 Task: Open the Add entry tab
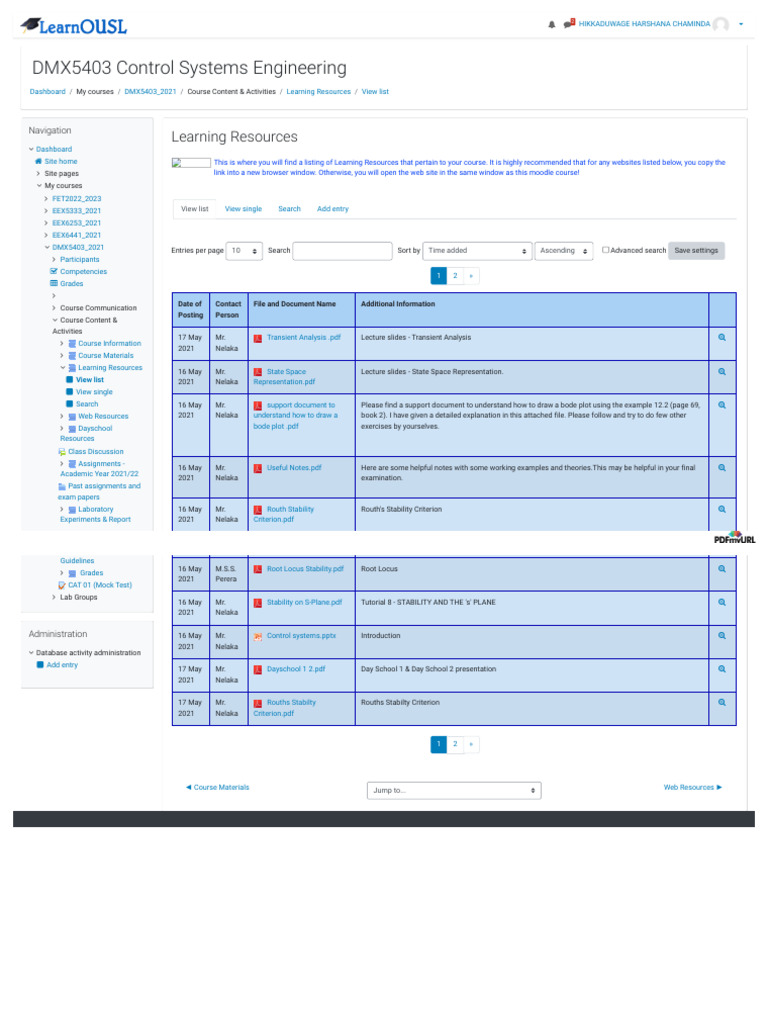tap(332, 209)
